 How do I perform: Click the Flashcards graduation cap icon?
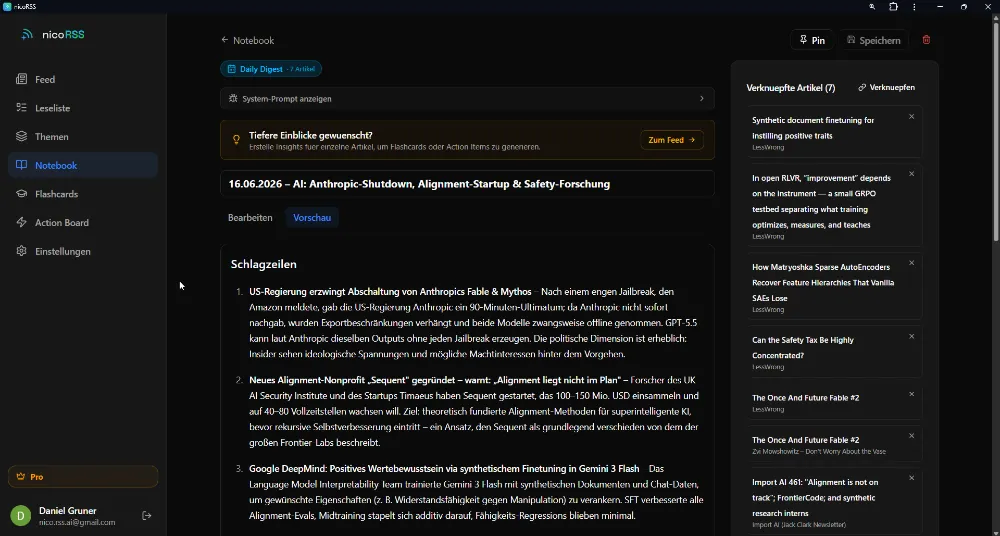click(x=22, y=194)
